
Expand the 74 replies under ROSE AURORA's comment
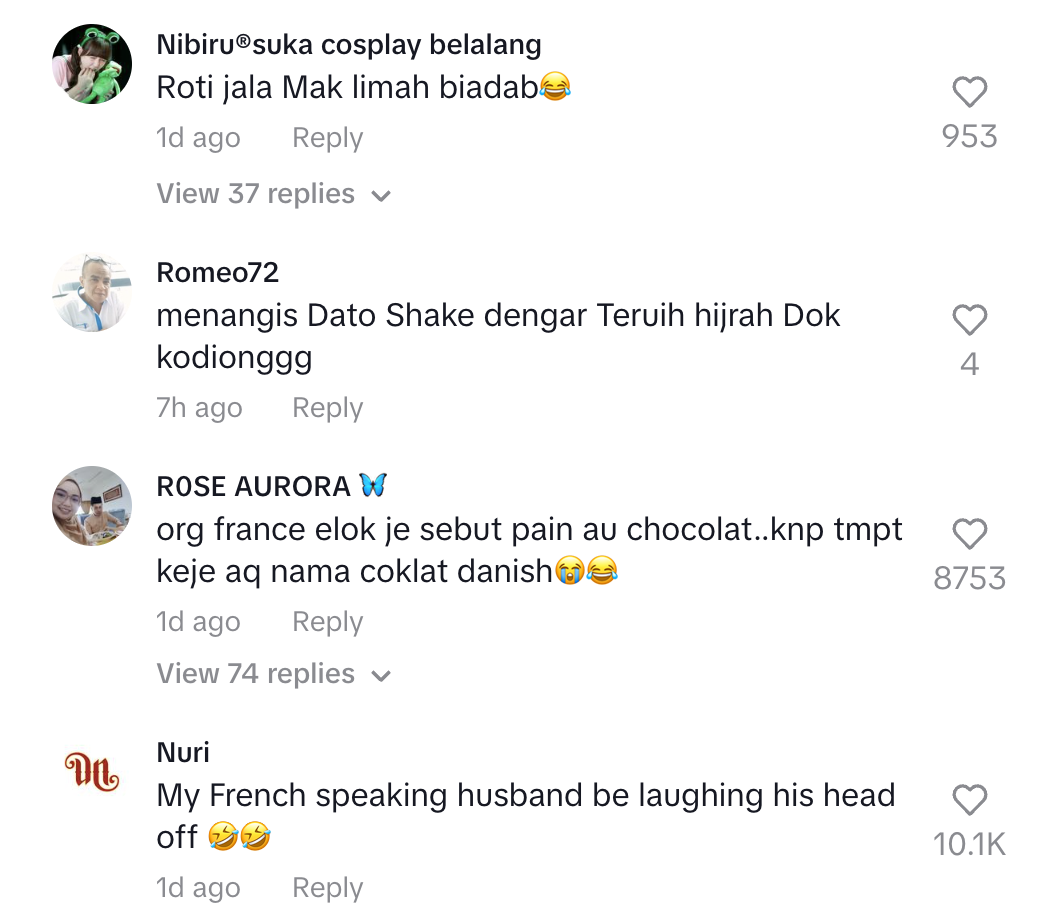tap(256, 674)
